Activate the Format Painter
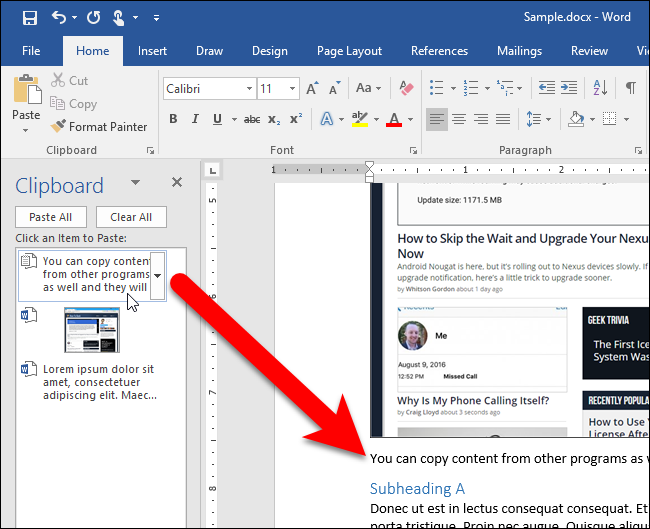The height and width of the screenshot is (529, 650). point(99,126)
